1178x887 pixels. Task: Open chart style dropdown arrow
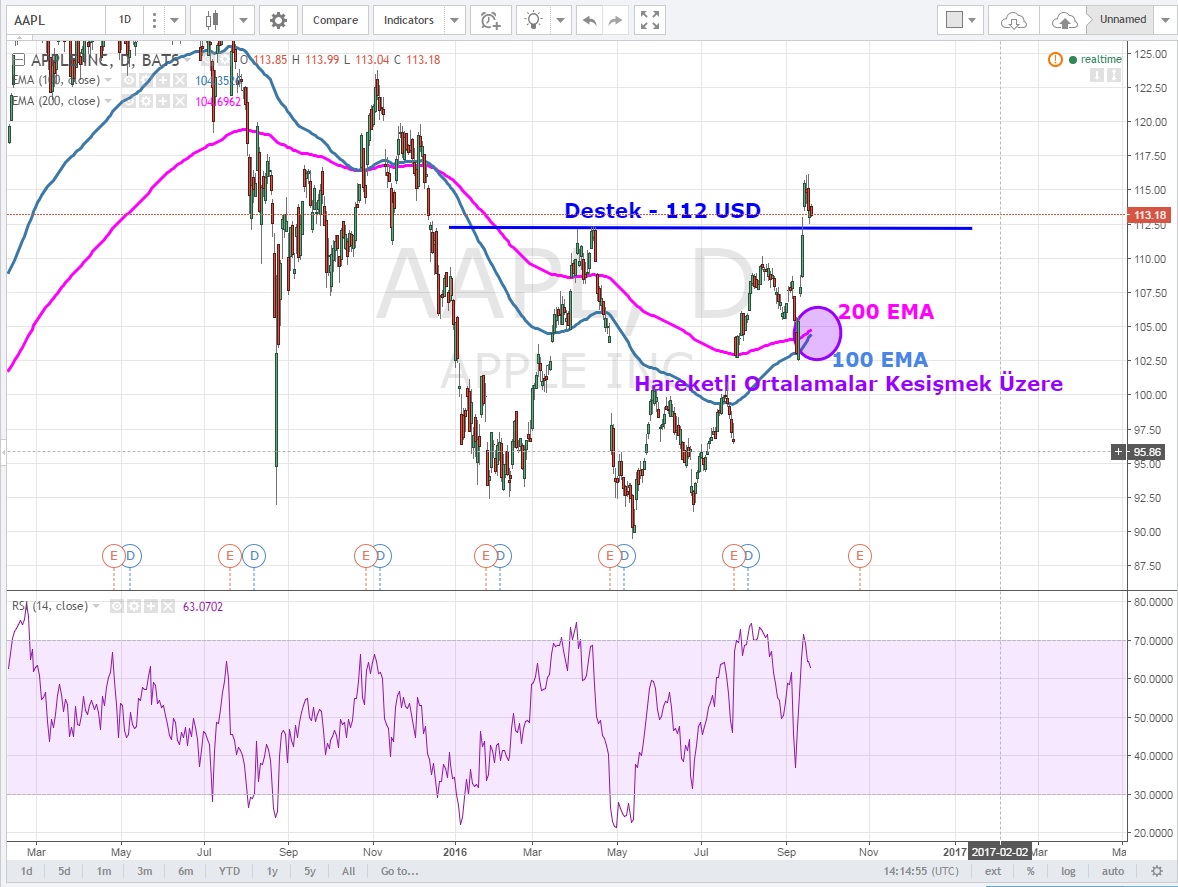pos(244,20)
